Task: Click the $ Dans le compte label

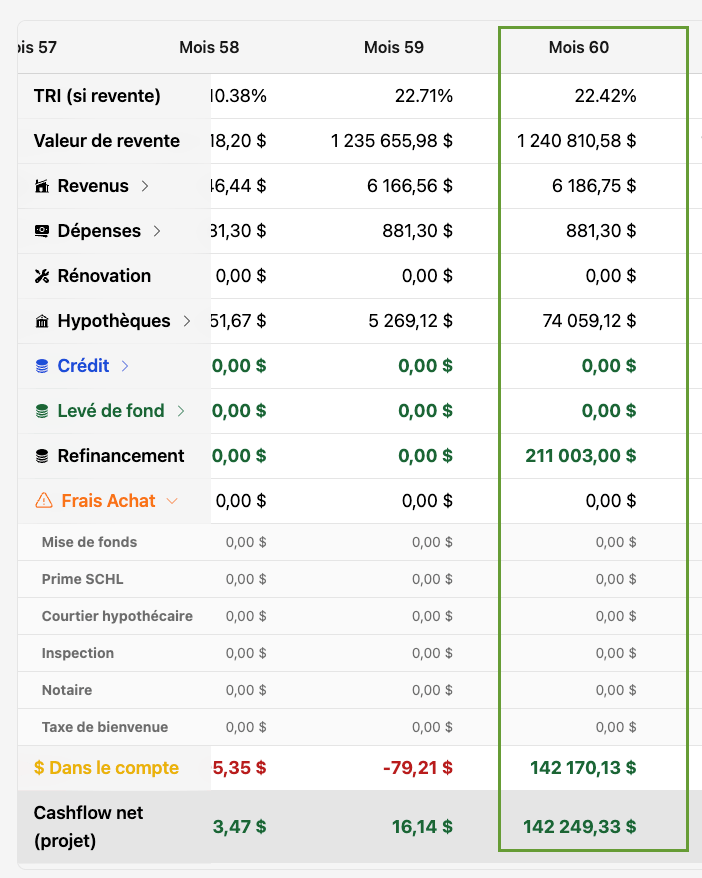Action: [106, 768]
